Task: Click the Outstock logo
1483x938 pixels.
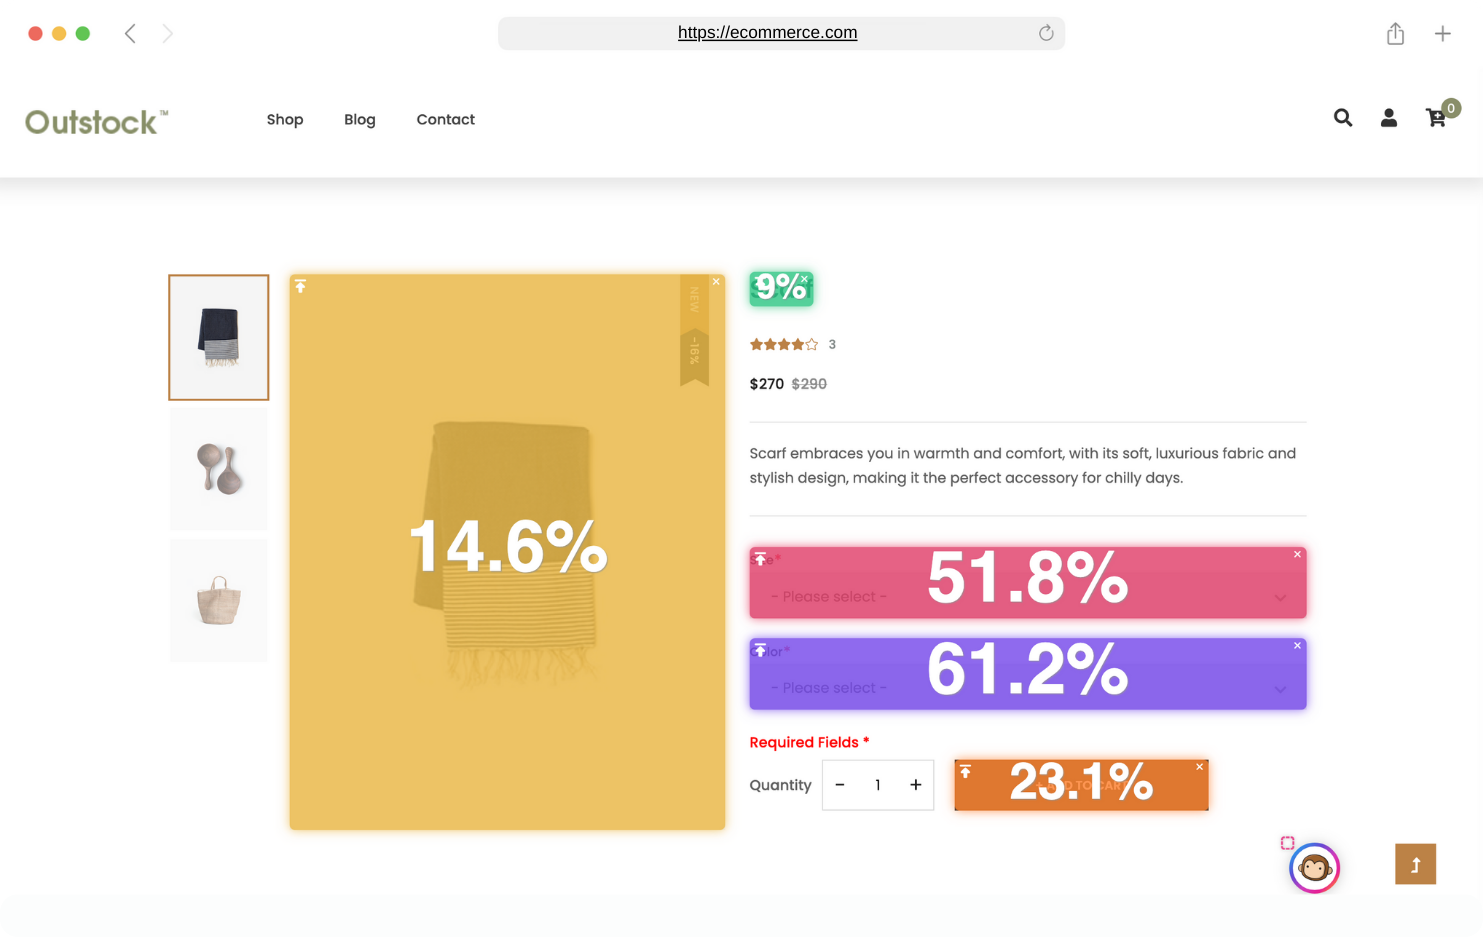Action: tap(95, 120)
